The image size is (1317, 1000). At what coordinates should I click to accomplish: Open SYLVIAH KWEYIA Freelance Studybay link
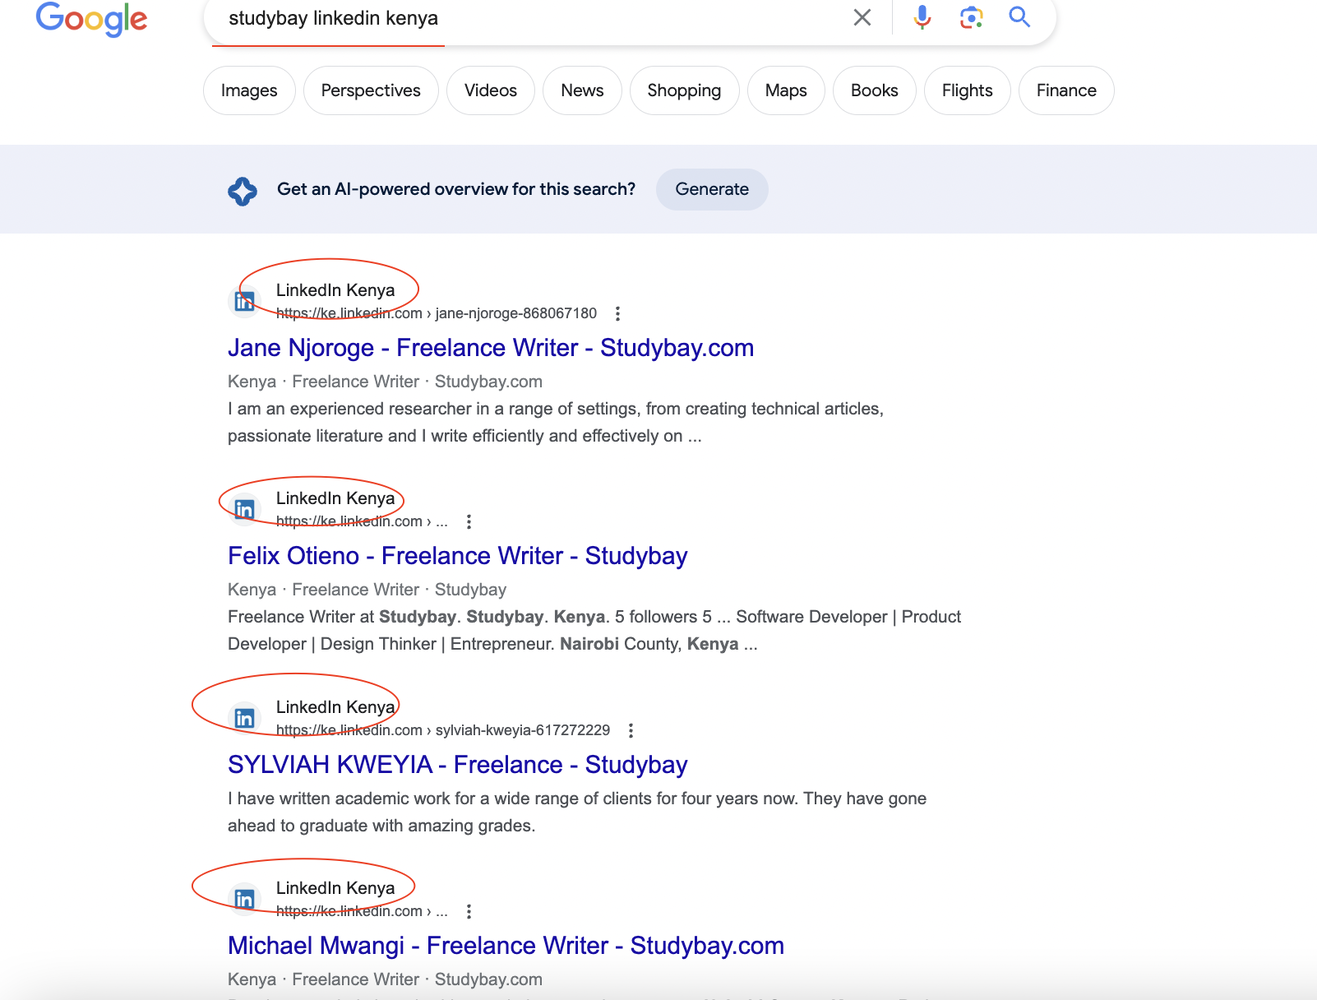pos(458,765)
